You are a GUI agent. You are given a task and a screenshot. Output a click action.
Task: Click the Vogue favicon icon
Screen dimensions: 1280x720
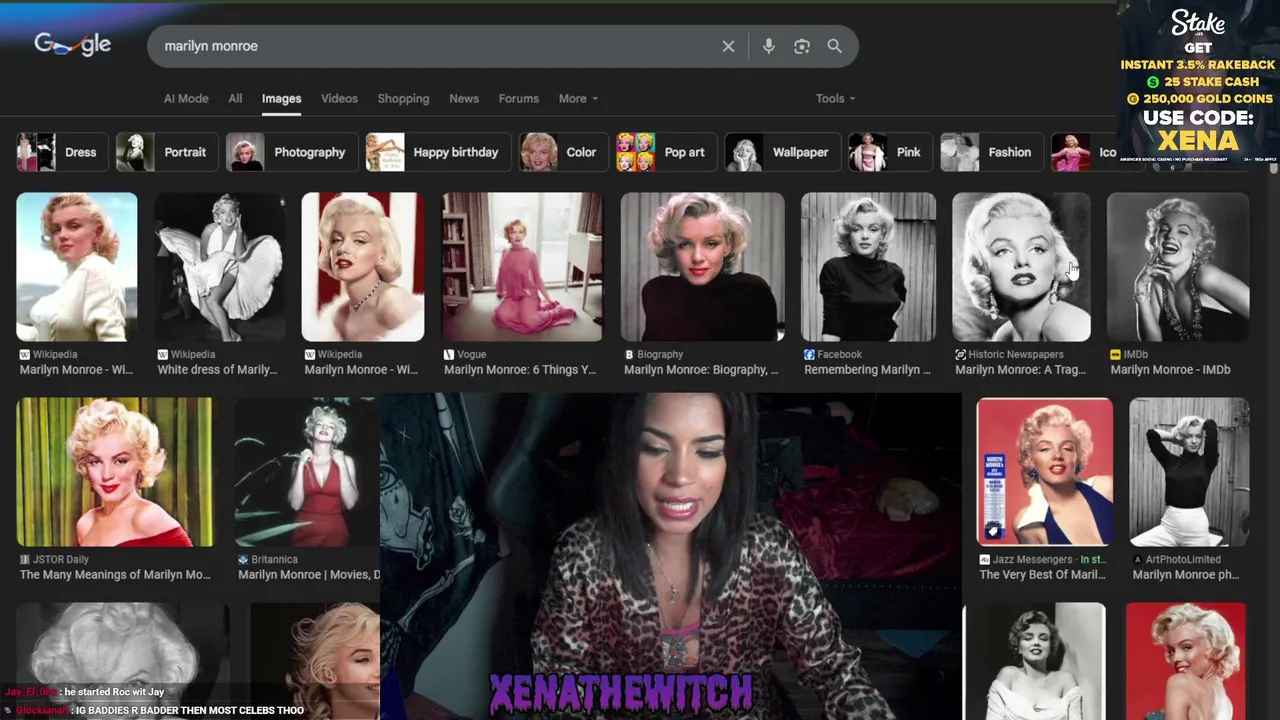(449, 354)
